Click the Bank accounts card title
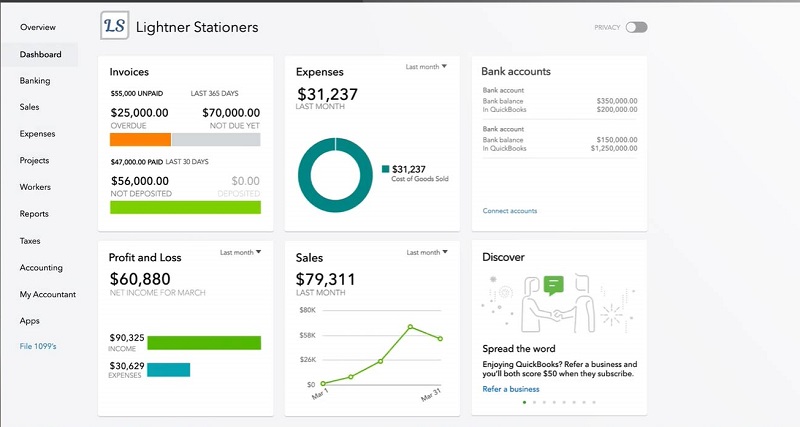Viewport: 800px width, 427px height. point(516,71)
